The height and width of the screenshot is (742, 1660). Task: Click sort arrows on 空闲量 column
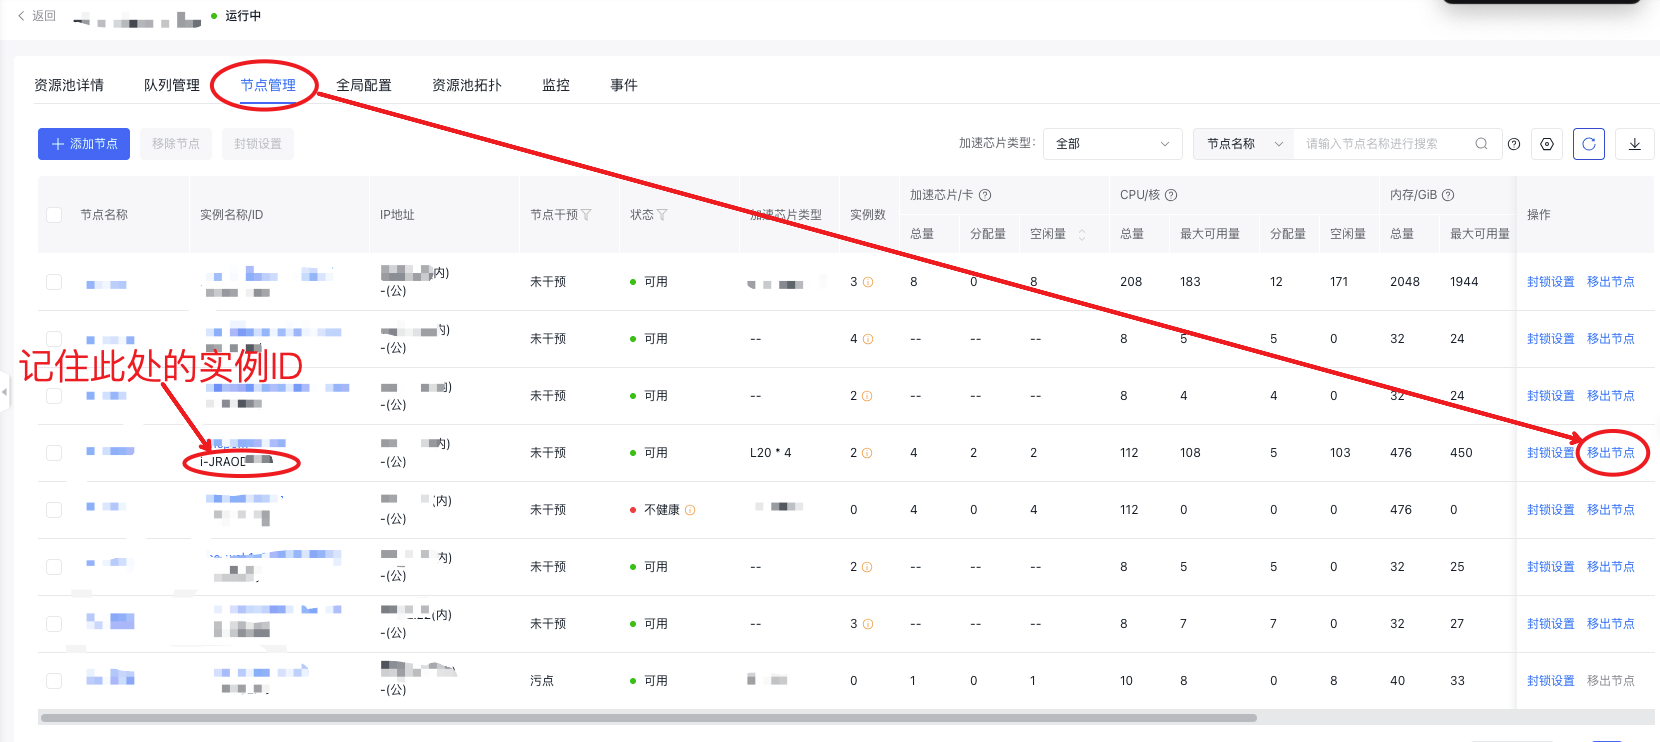tap(1082, 234)
